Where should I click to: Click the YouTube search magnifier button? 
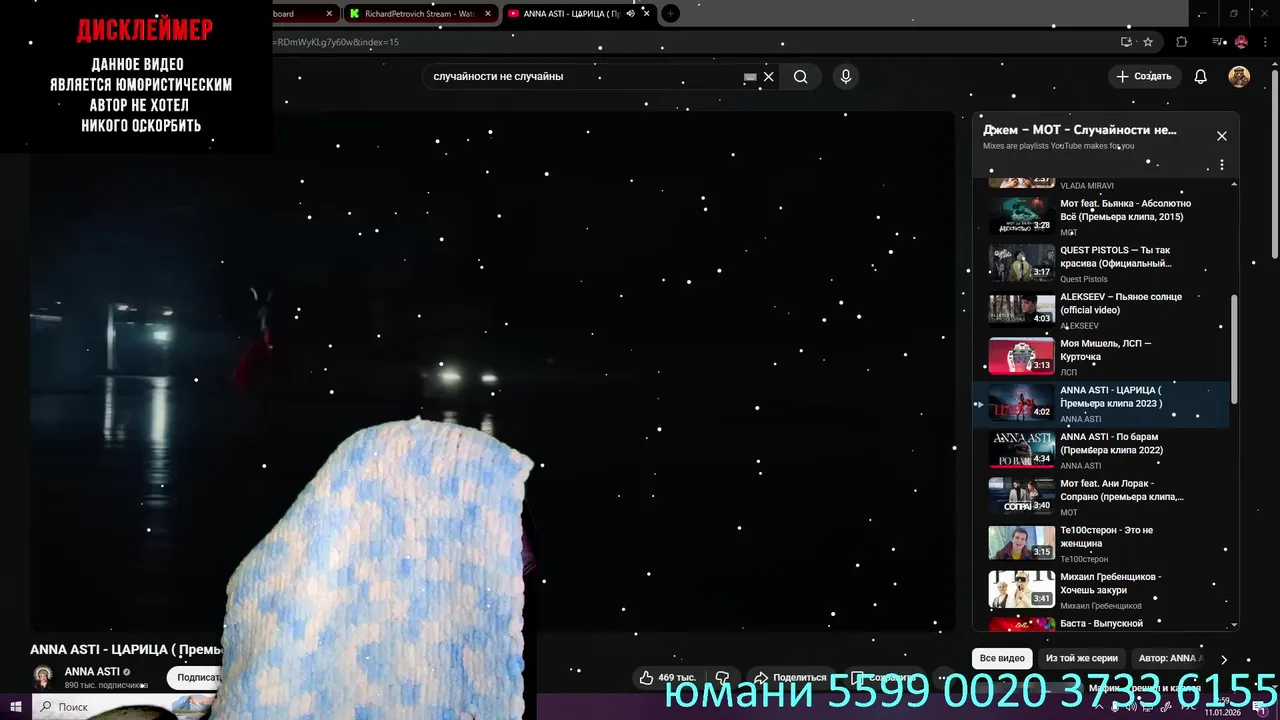[800, 77]
